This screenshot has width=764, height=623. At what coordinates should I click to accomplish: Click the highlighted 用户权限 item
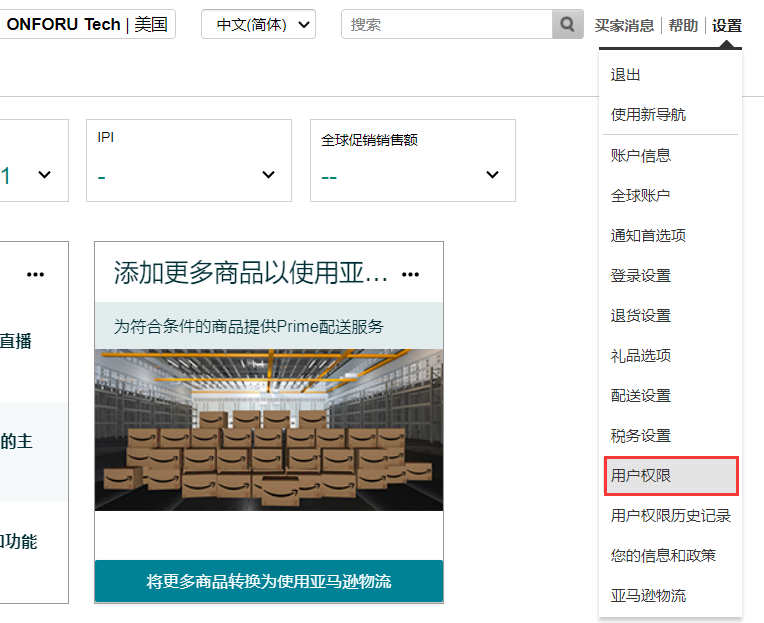coord(671,476)
